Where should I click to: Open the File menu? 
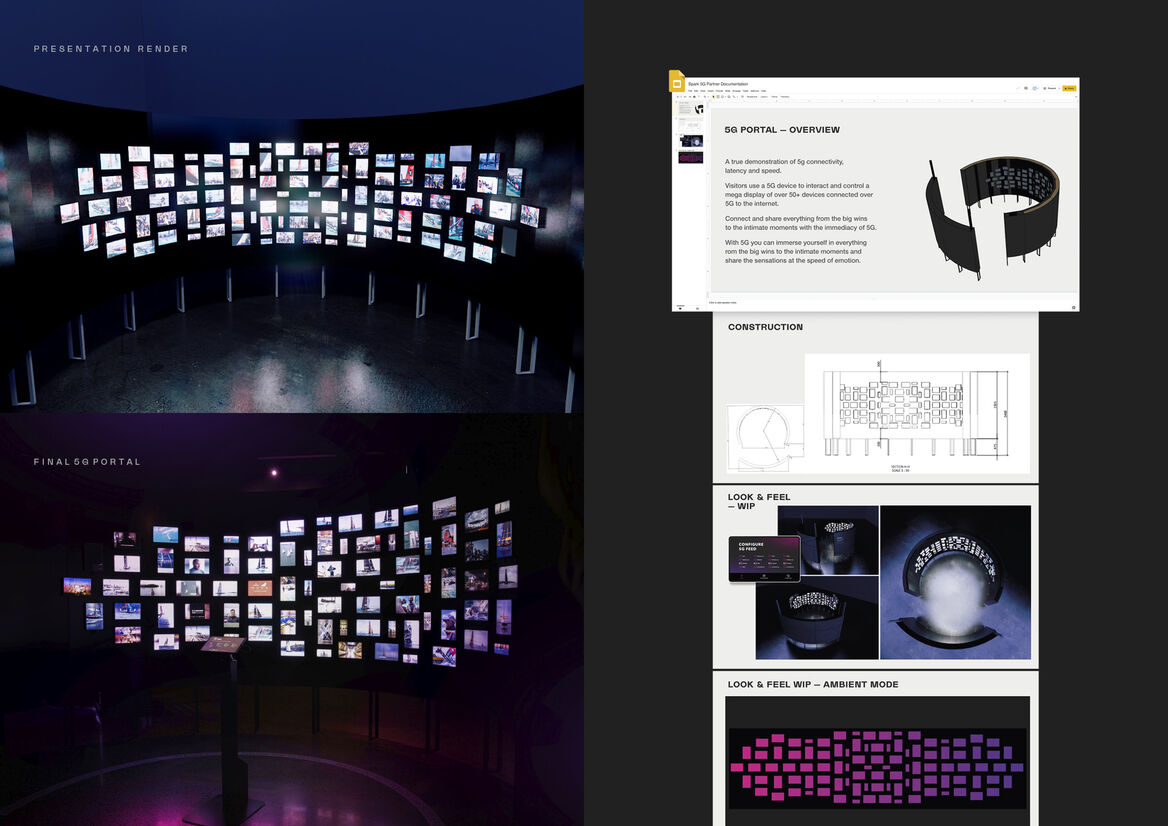coord(691,90)
